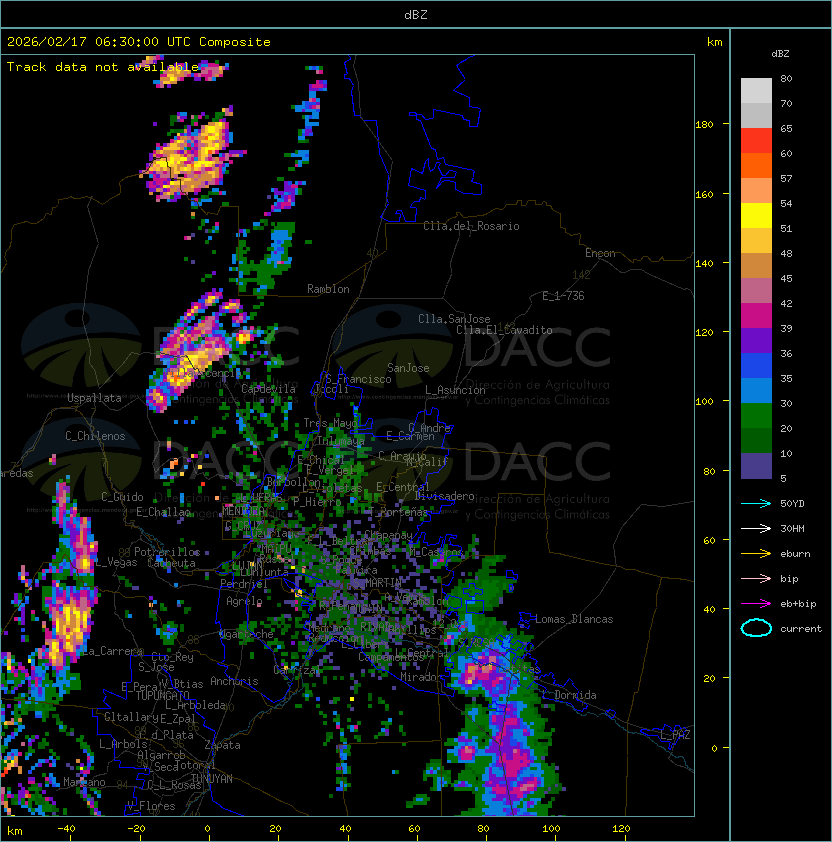Pick the magenta swatch in dBZ scale
The height and width of the screenshot is (842, 832).
tap(756, 316)
